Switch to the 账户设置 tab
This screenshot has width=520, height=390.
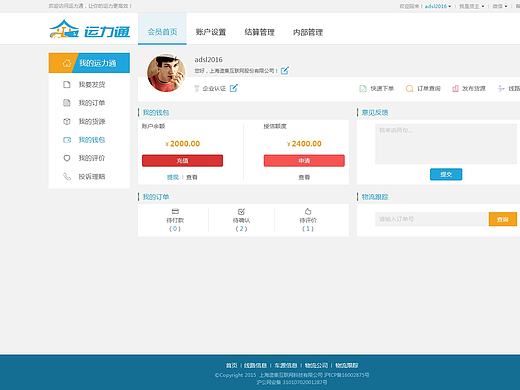(211, 32)
